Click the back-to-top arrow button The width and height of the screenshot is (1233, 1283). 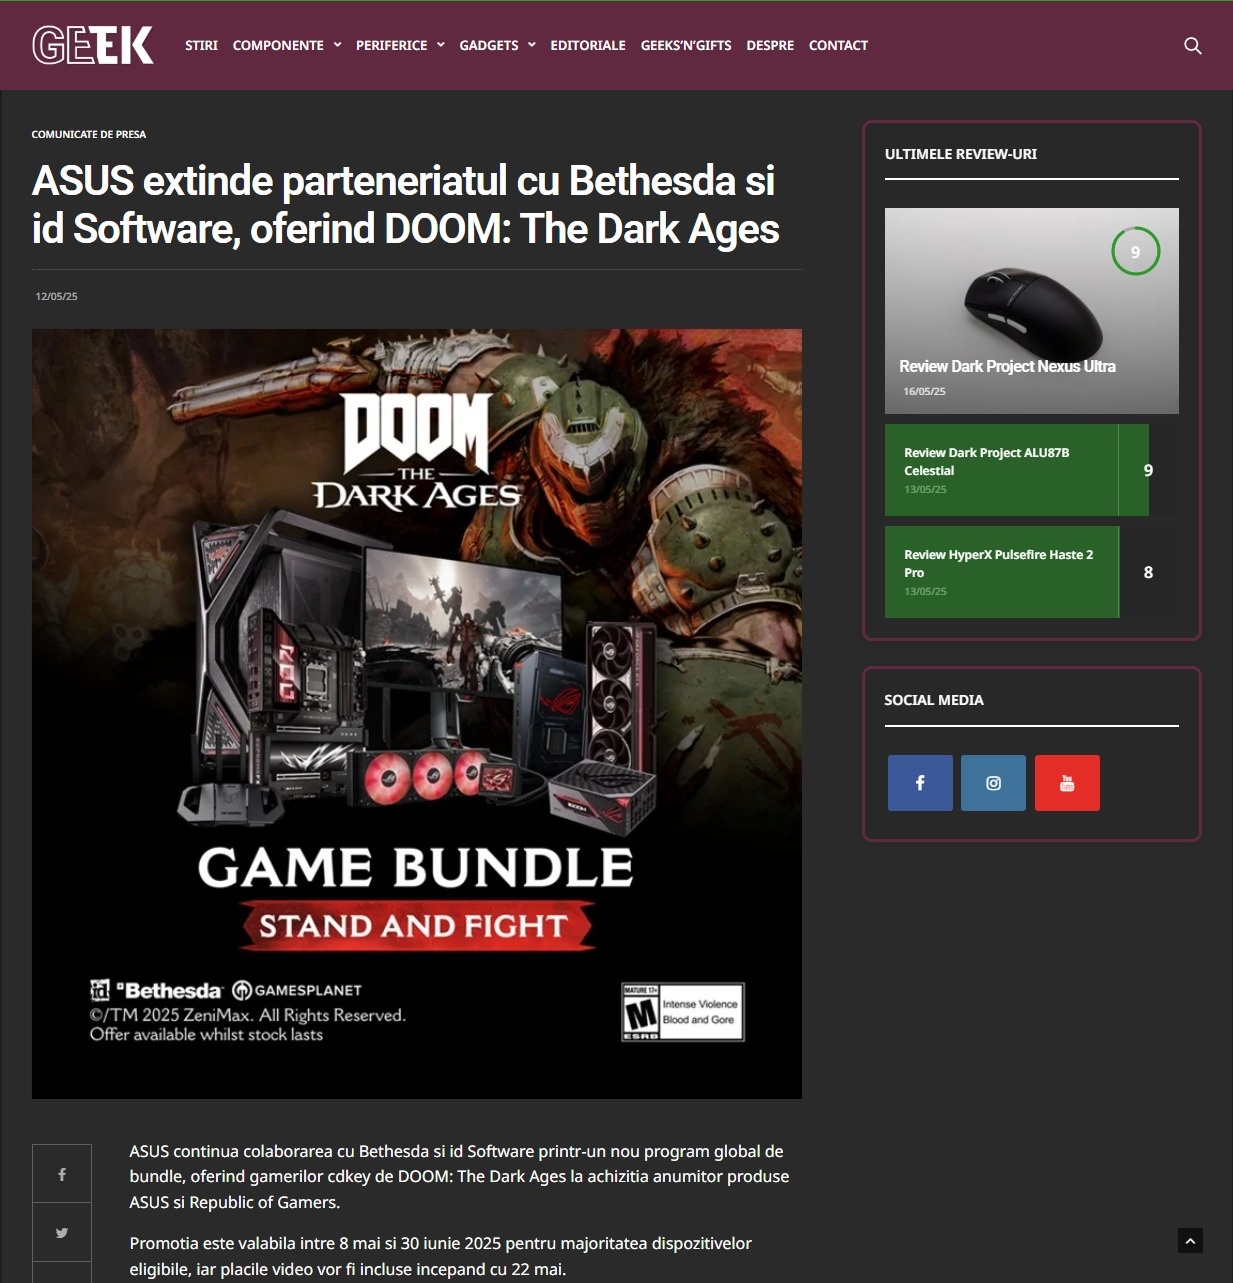(x=1190, y=1241)
